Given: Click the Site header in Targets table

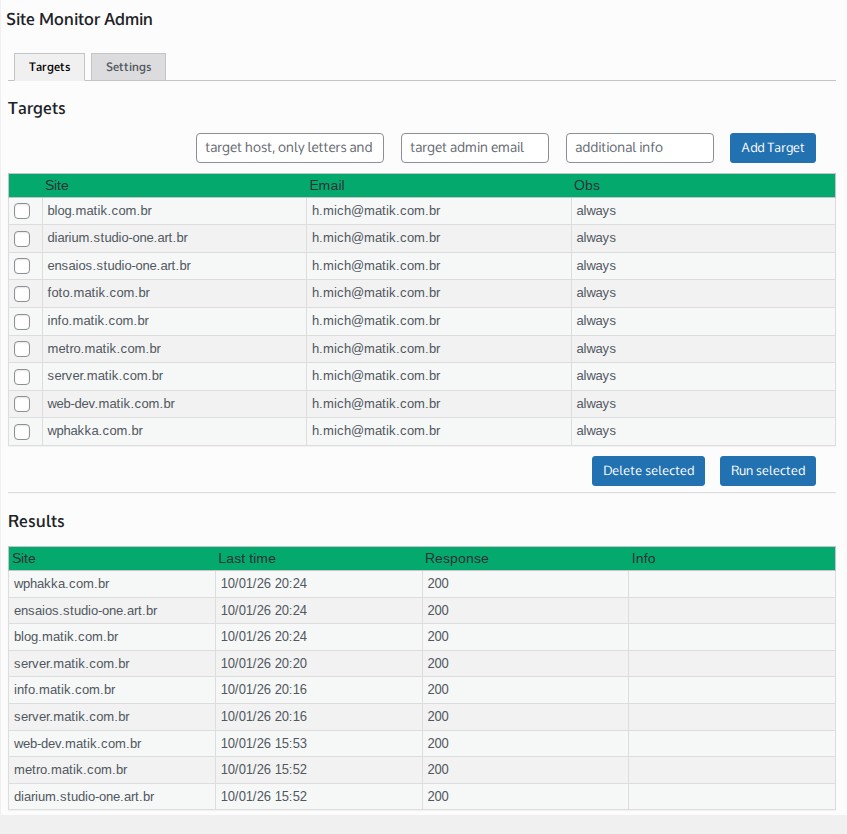Looking at the screenshot, I should (x=57, y=185).
